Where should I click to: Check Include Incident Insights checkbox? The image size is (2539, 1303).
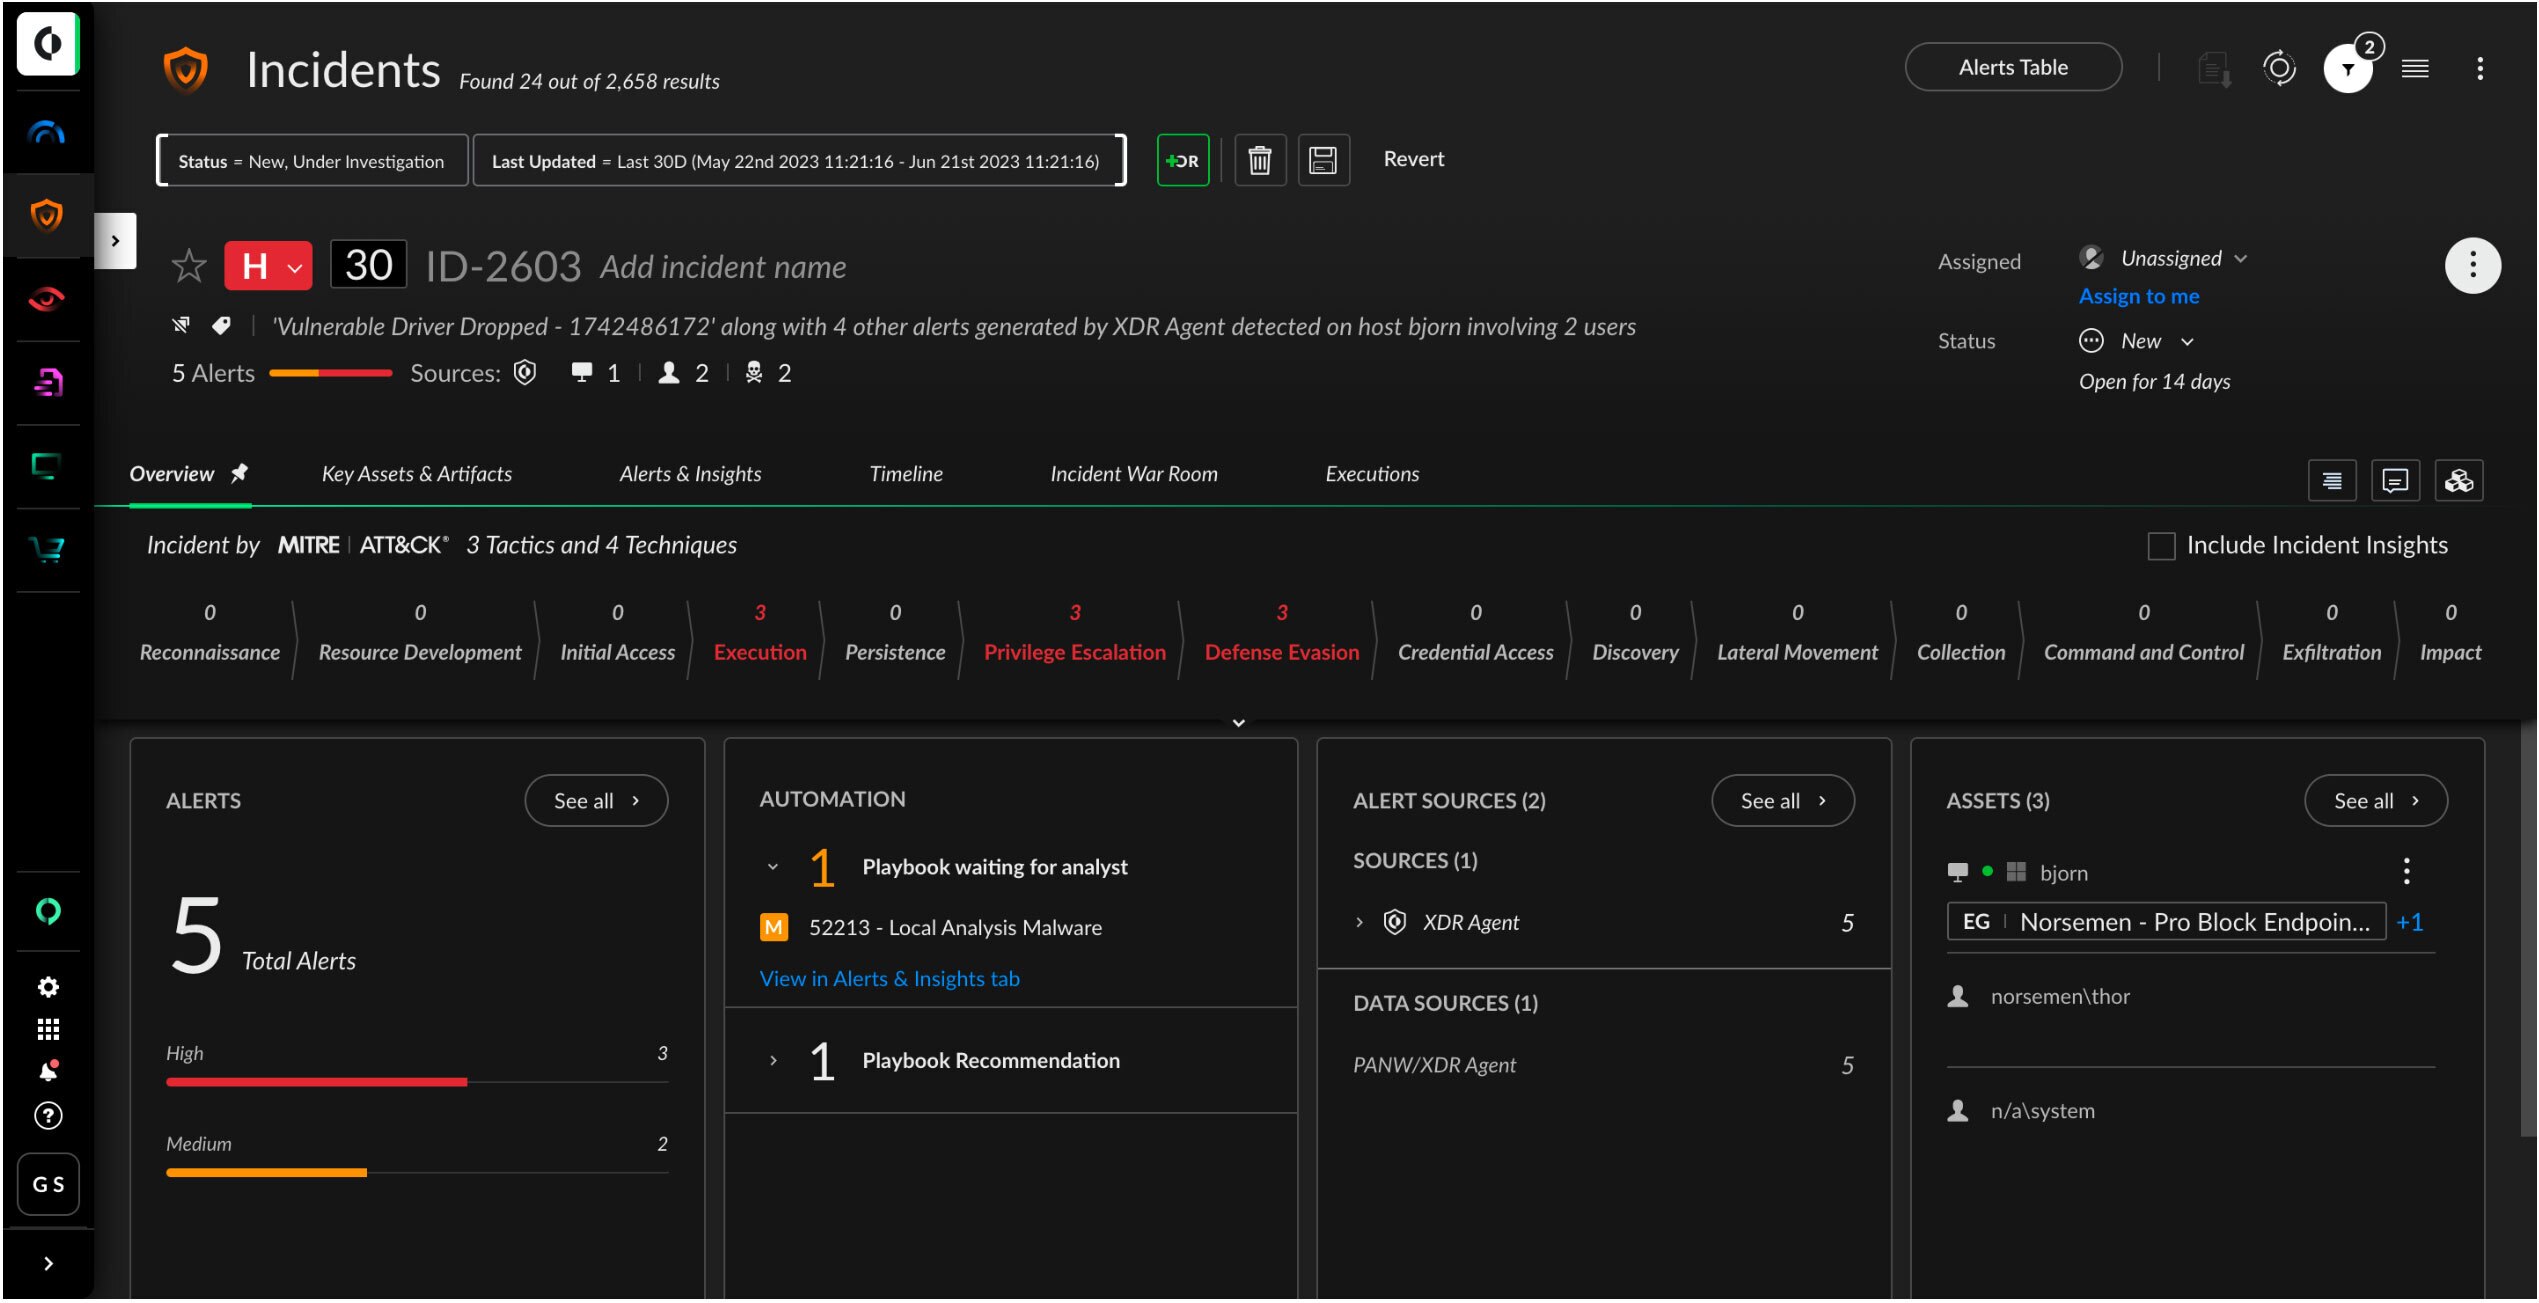(2161, 546)
